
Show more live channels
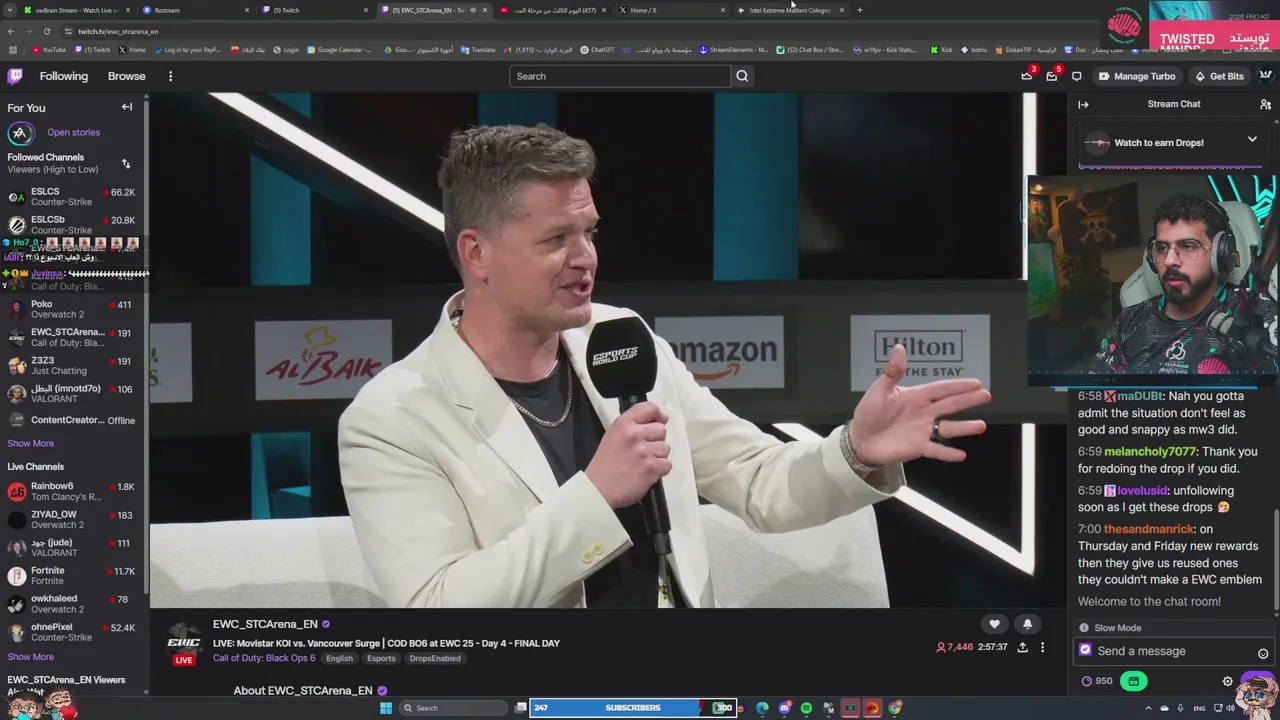(31, 657)
